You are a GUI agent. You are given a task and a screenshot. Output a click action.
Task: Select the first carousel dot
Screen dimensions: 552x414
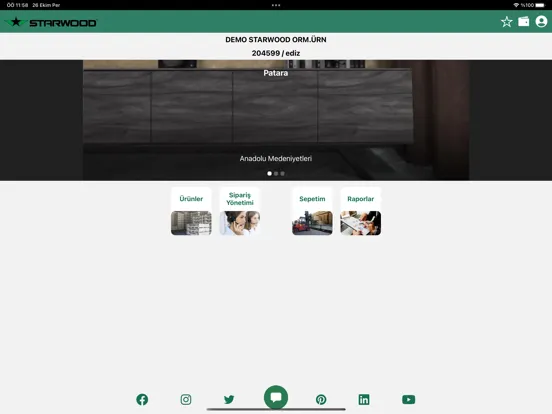tap(269, 174)
